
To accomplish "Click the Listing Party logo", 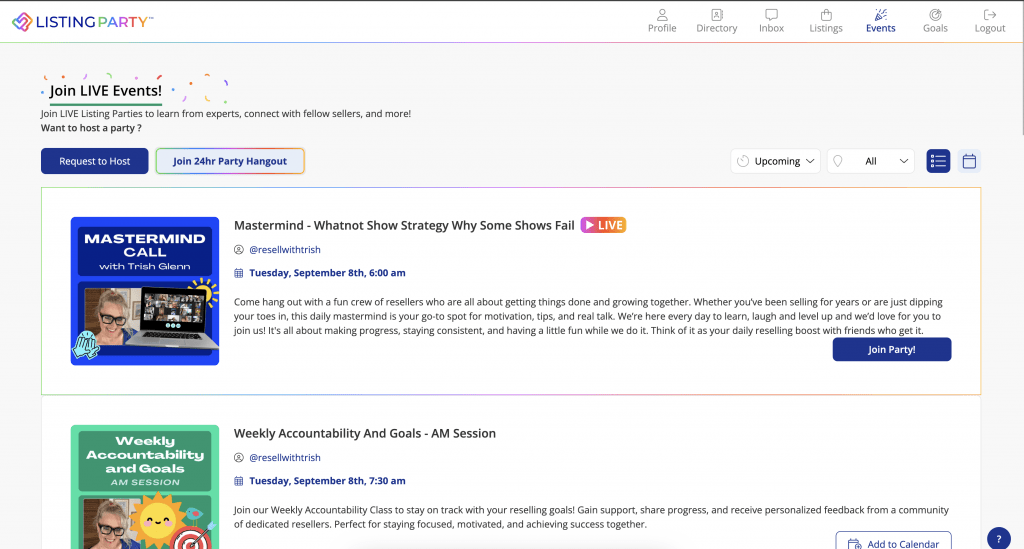I will (82, 22).
